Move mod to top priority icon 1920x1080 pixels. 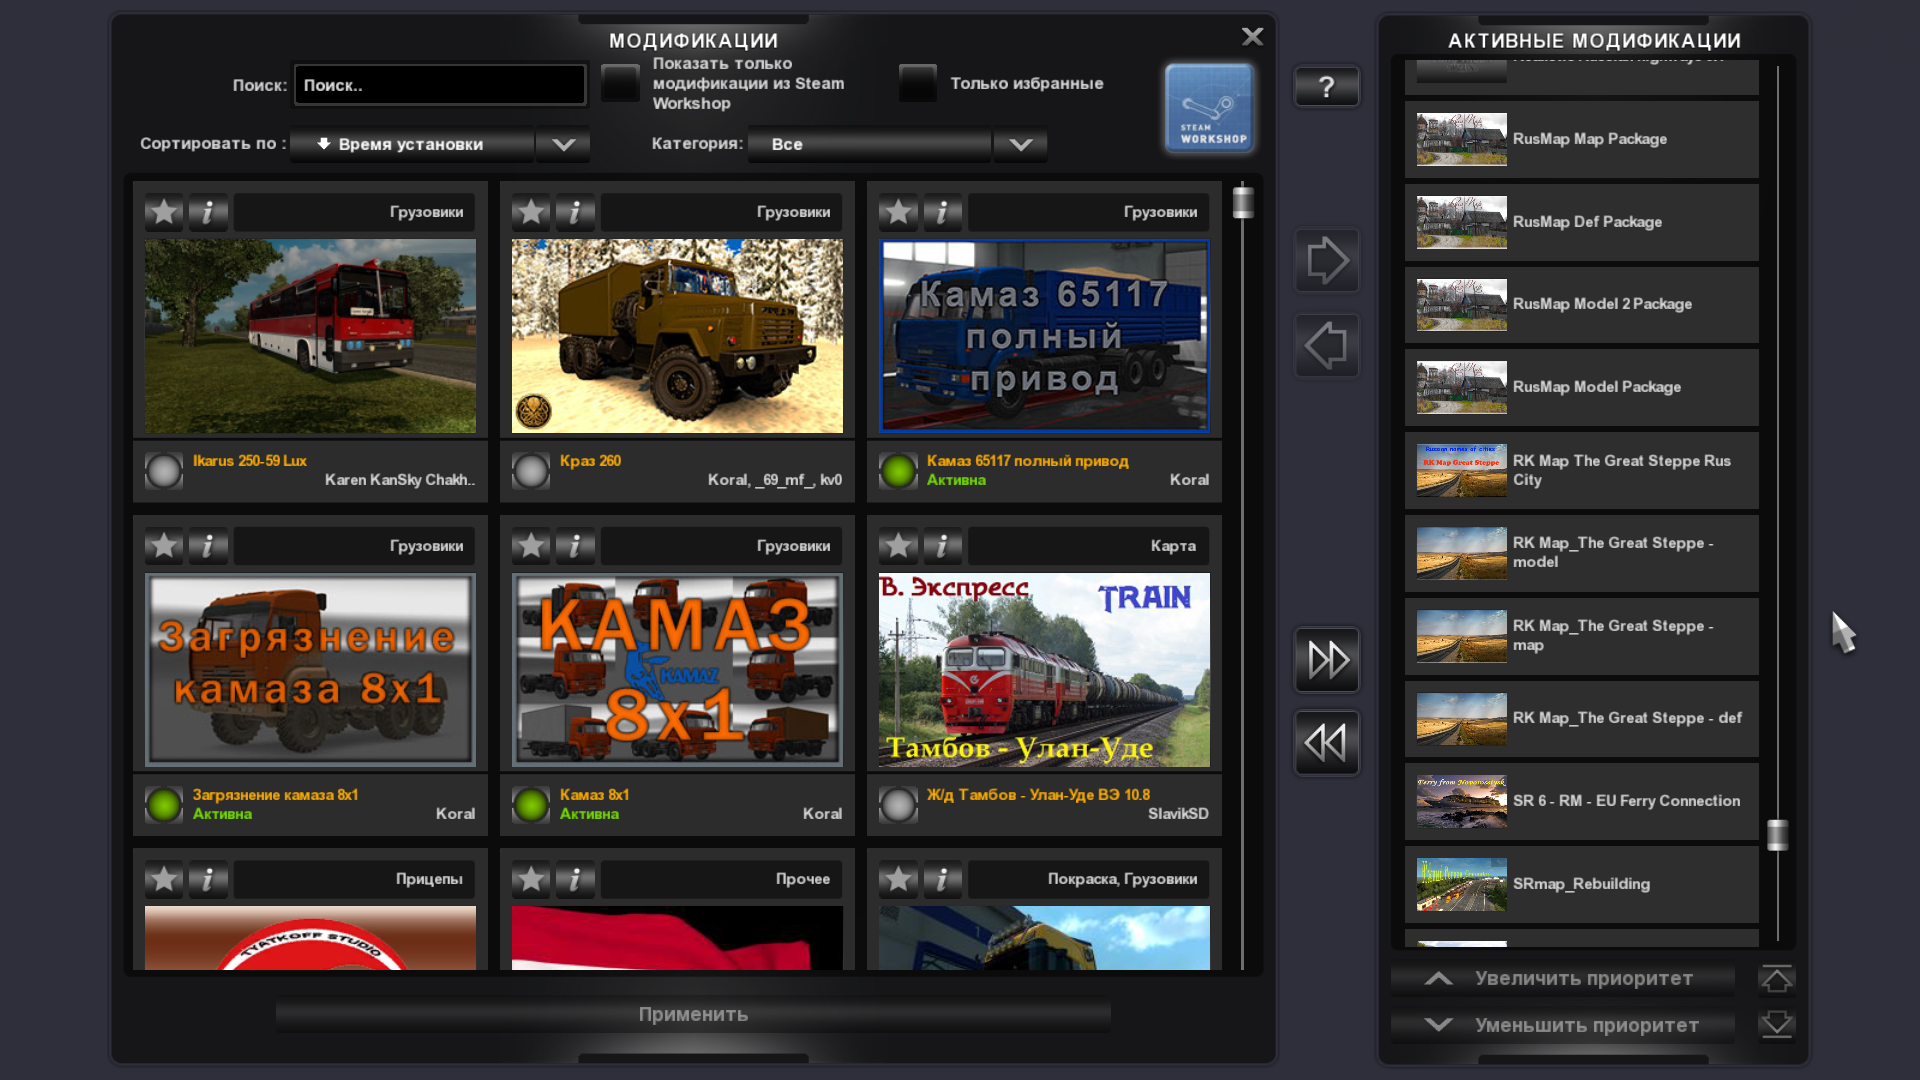[x=1777, y=979]
